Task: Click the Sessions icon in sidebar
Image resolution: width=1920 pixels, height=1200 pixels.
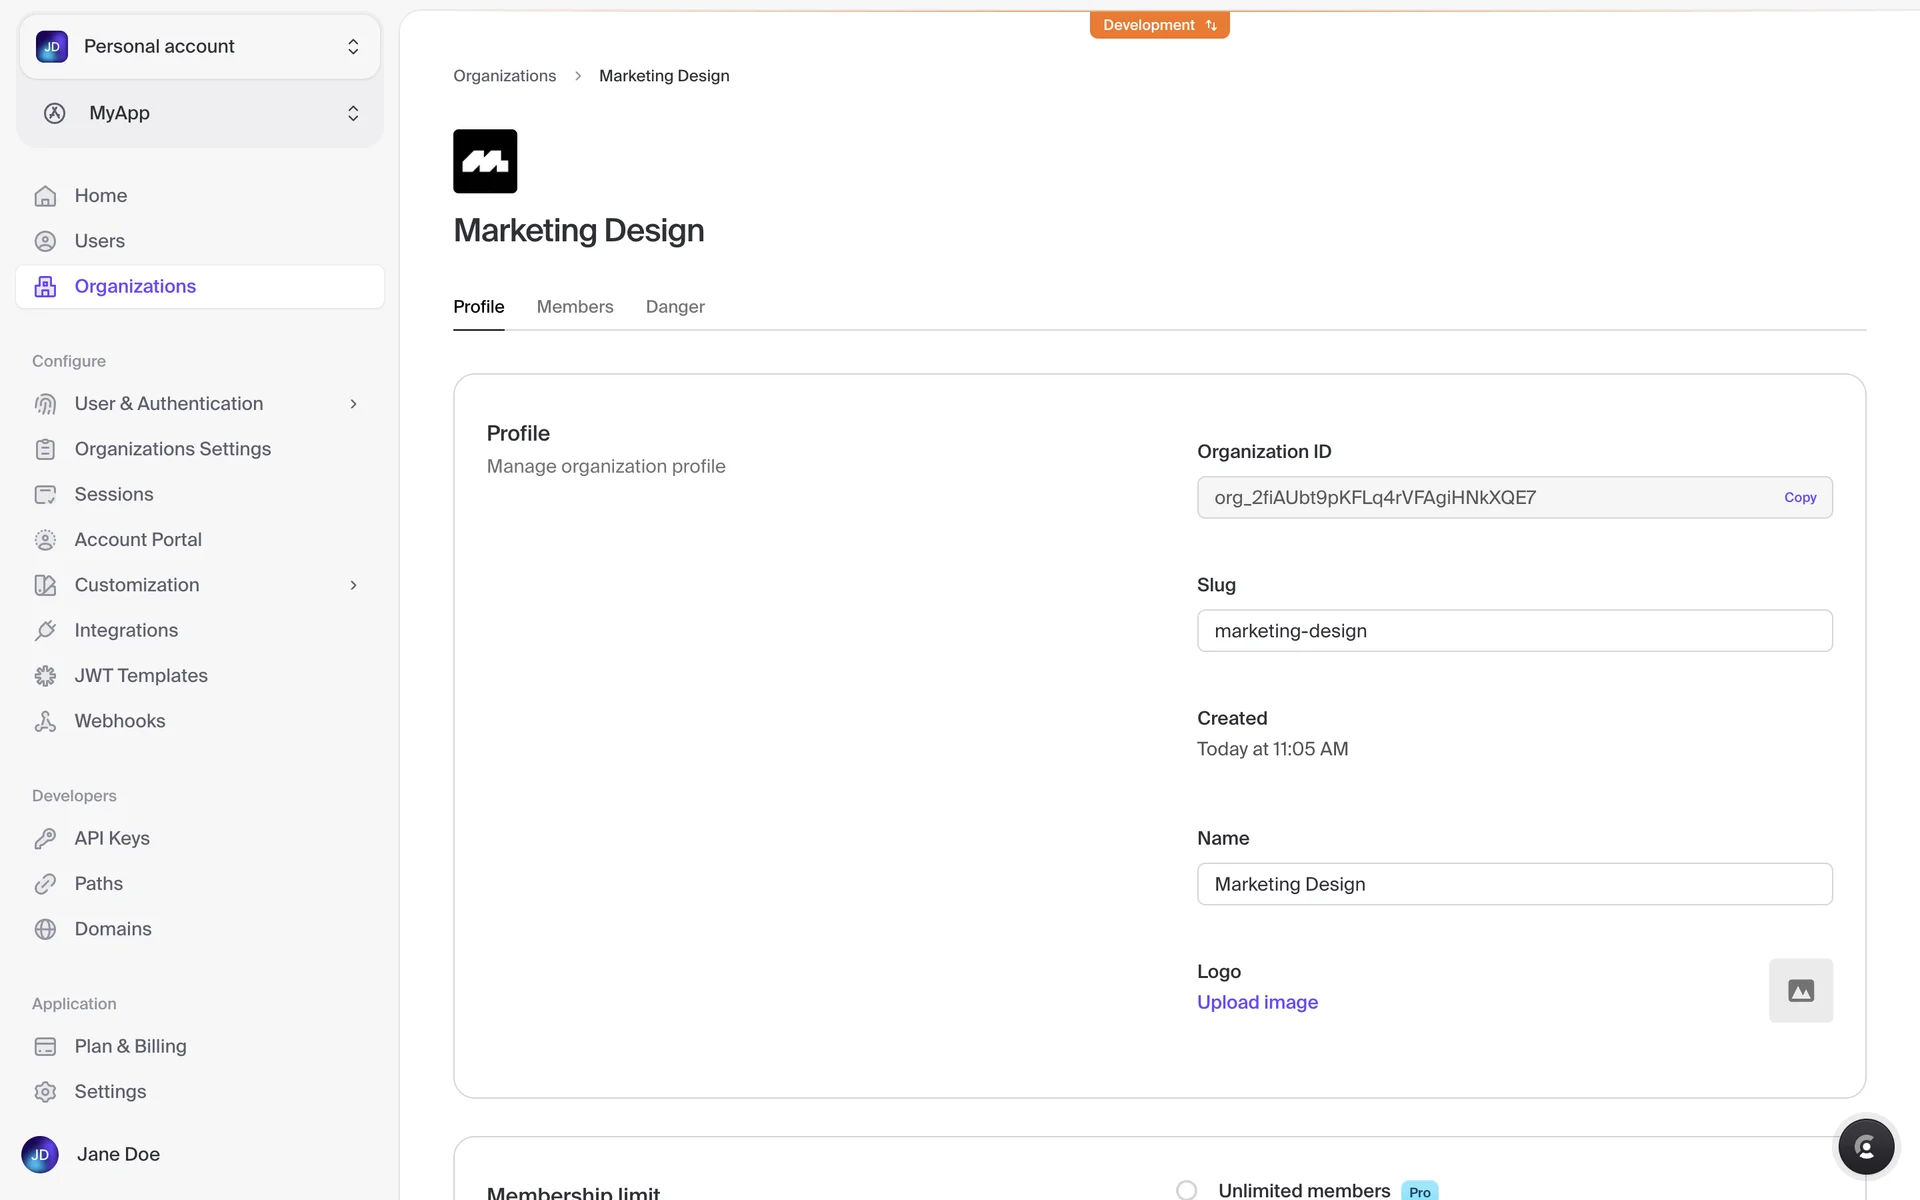Action: point(45,495)
